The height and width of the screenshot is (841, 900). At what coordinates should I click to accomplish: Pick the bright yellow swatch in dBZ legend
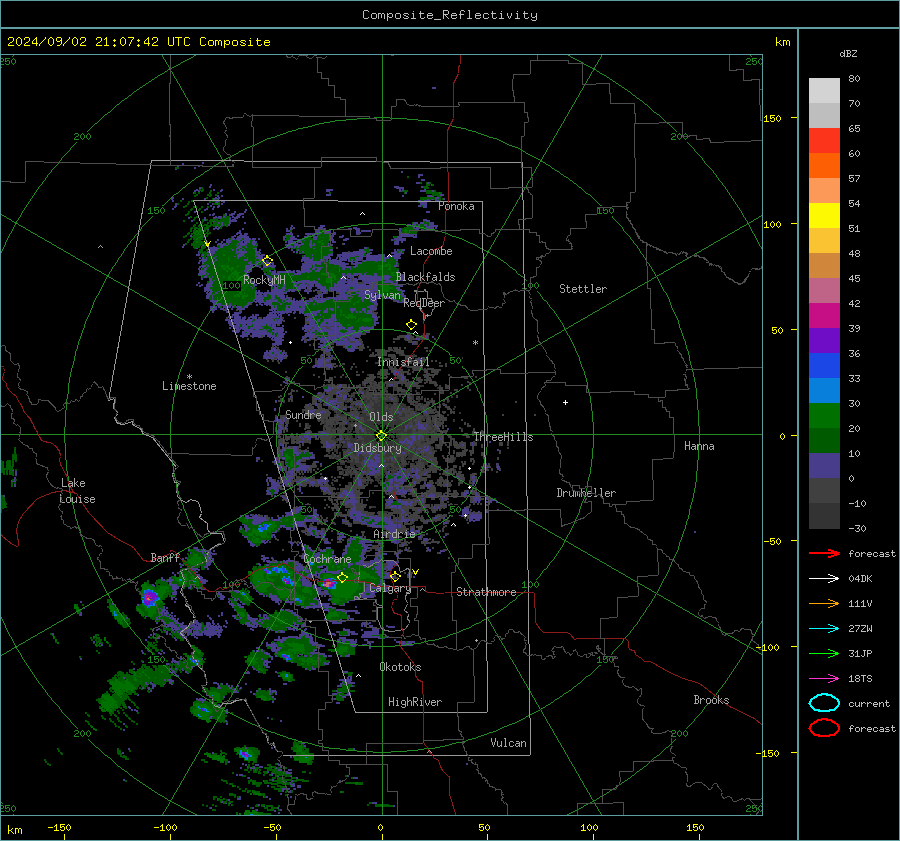[x=824, y=216]
